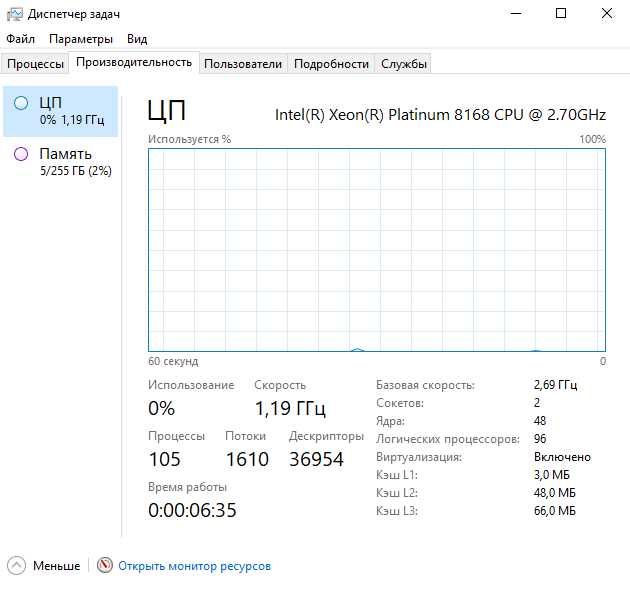Open Открыть монитор ресурсов link
Screen dimensions: 630x590
pos(194,566)
